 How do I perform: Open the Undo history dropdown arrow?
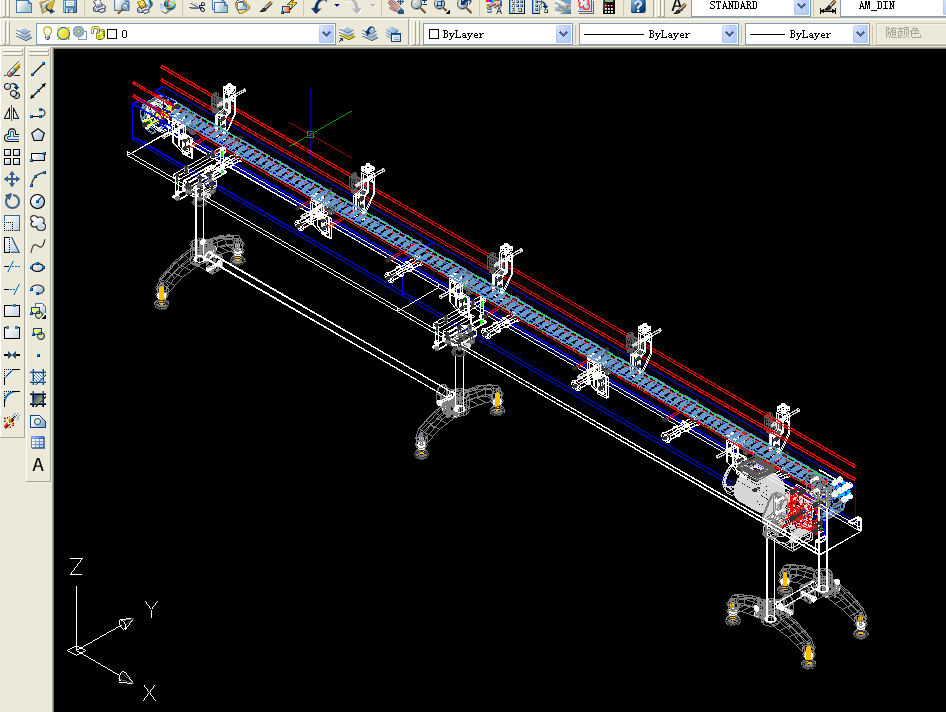pos(337,6)
